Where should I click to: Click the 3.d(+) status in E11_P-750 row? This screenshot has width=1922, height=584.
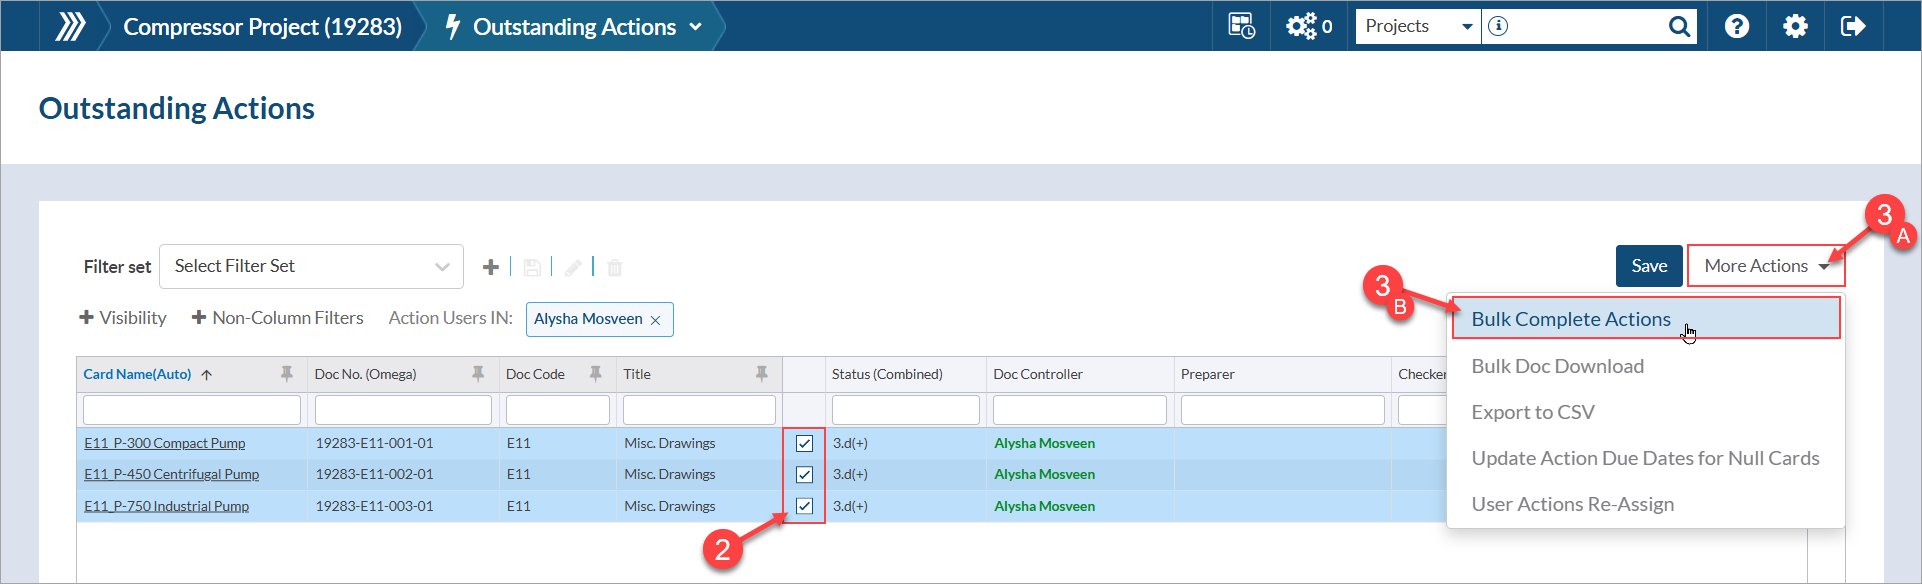[850, 506]
